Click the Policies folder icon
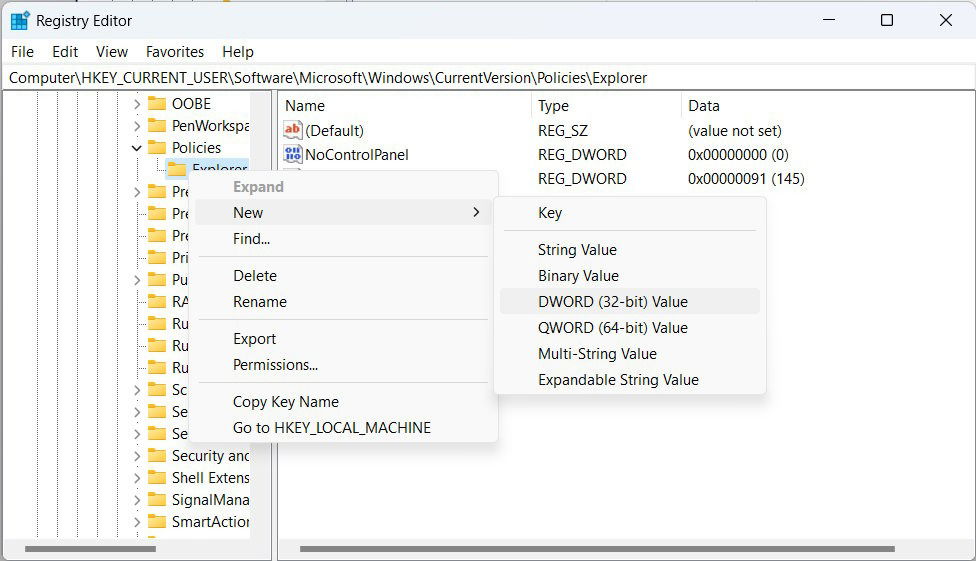 157,148
